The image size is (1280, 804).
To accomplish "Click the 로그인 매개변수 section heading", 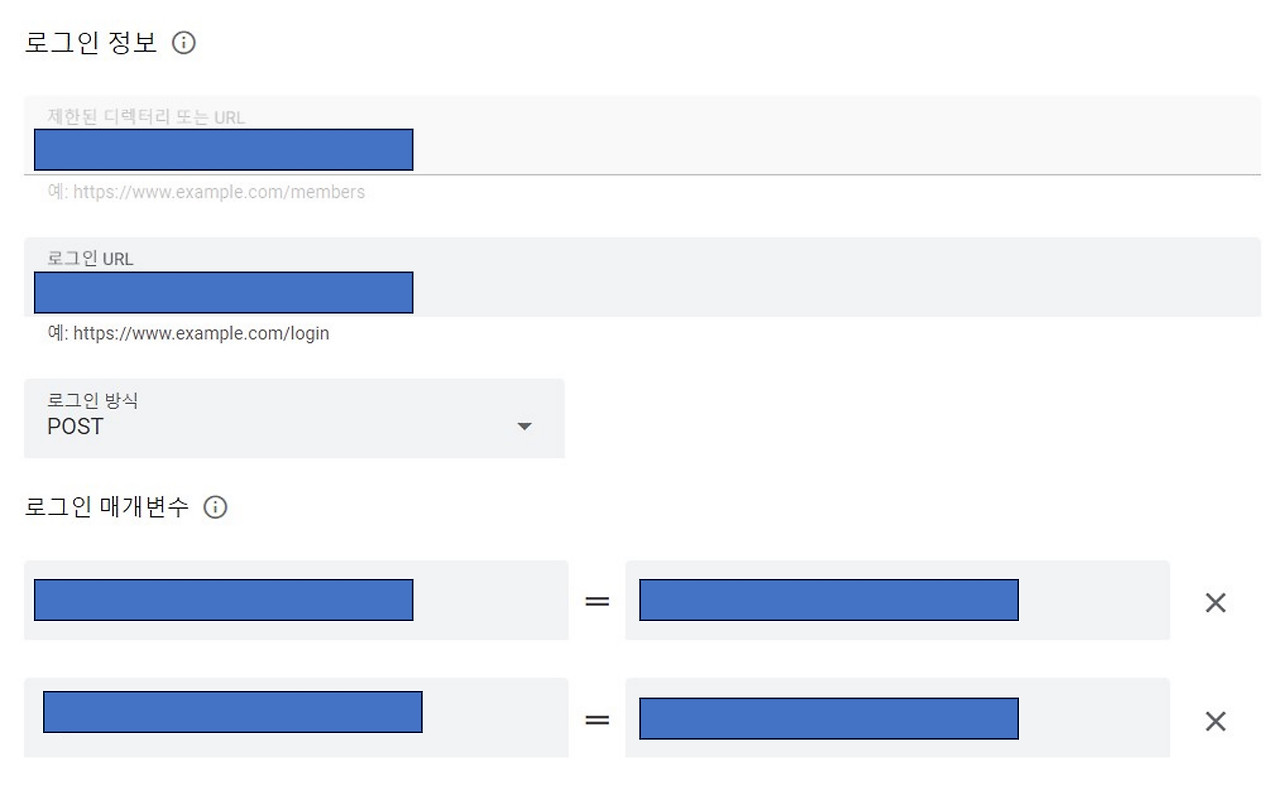I will pyautogui.click(x=106, y=507).
